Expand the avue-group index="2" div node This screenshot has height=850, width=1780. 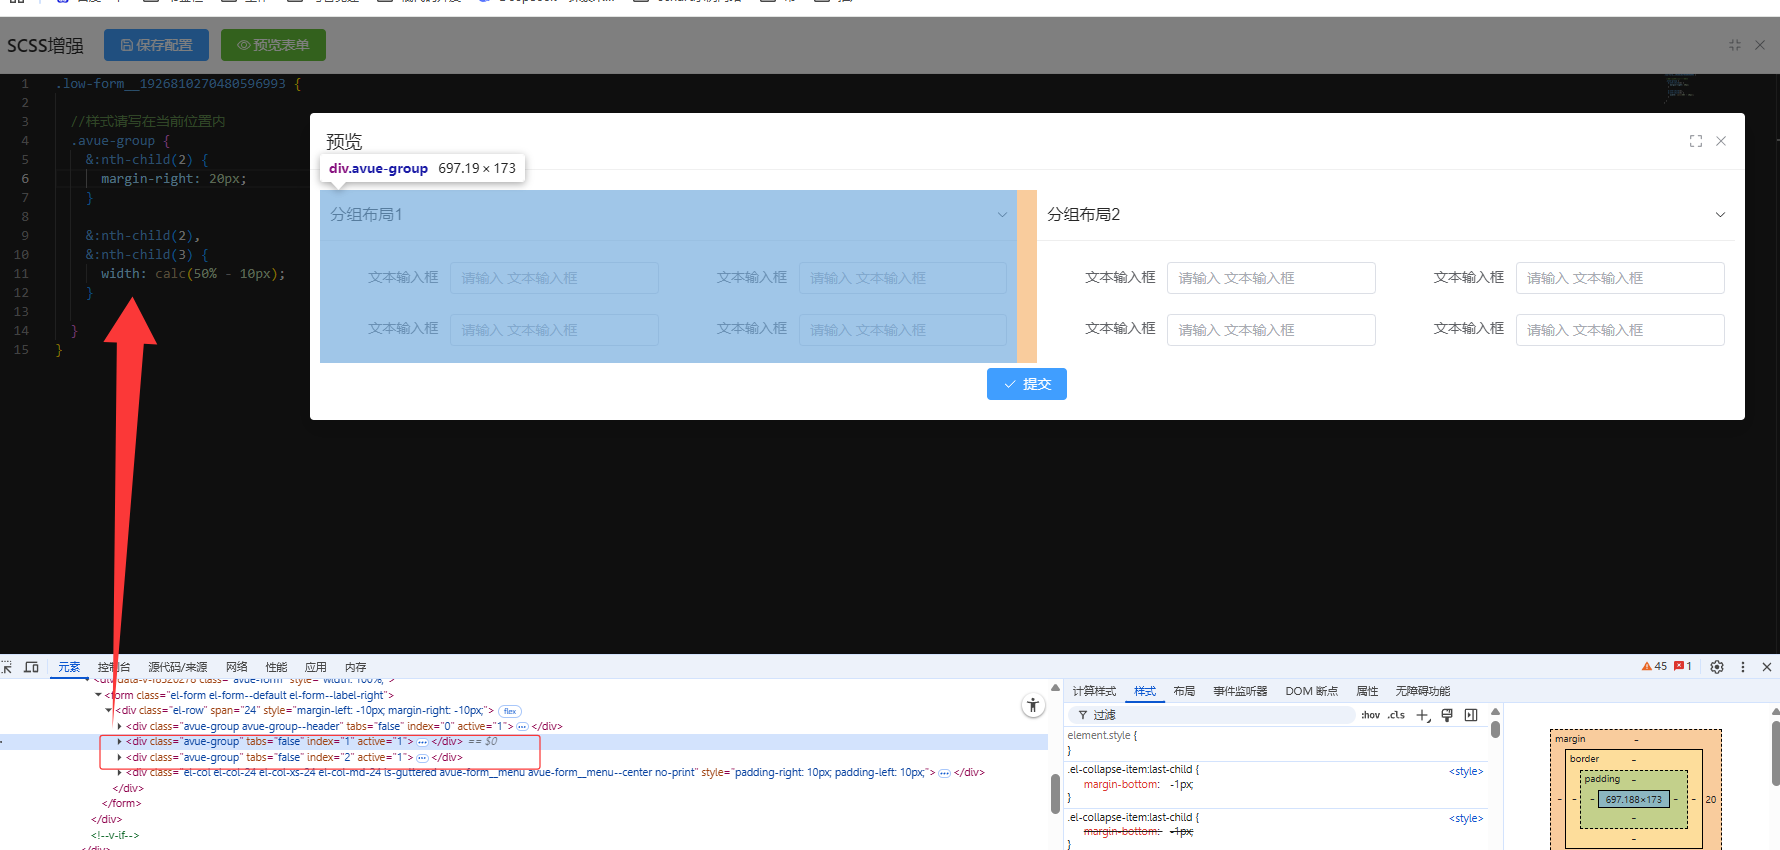pyautogui.click(x=120, y=757)
